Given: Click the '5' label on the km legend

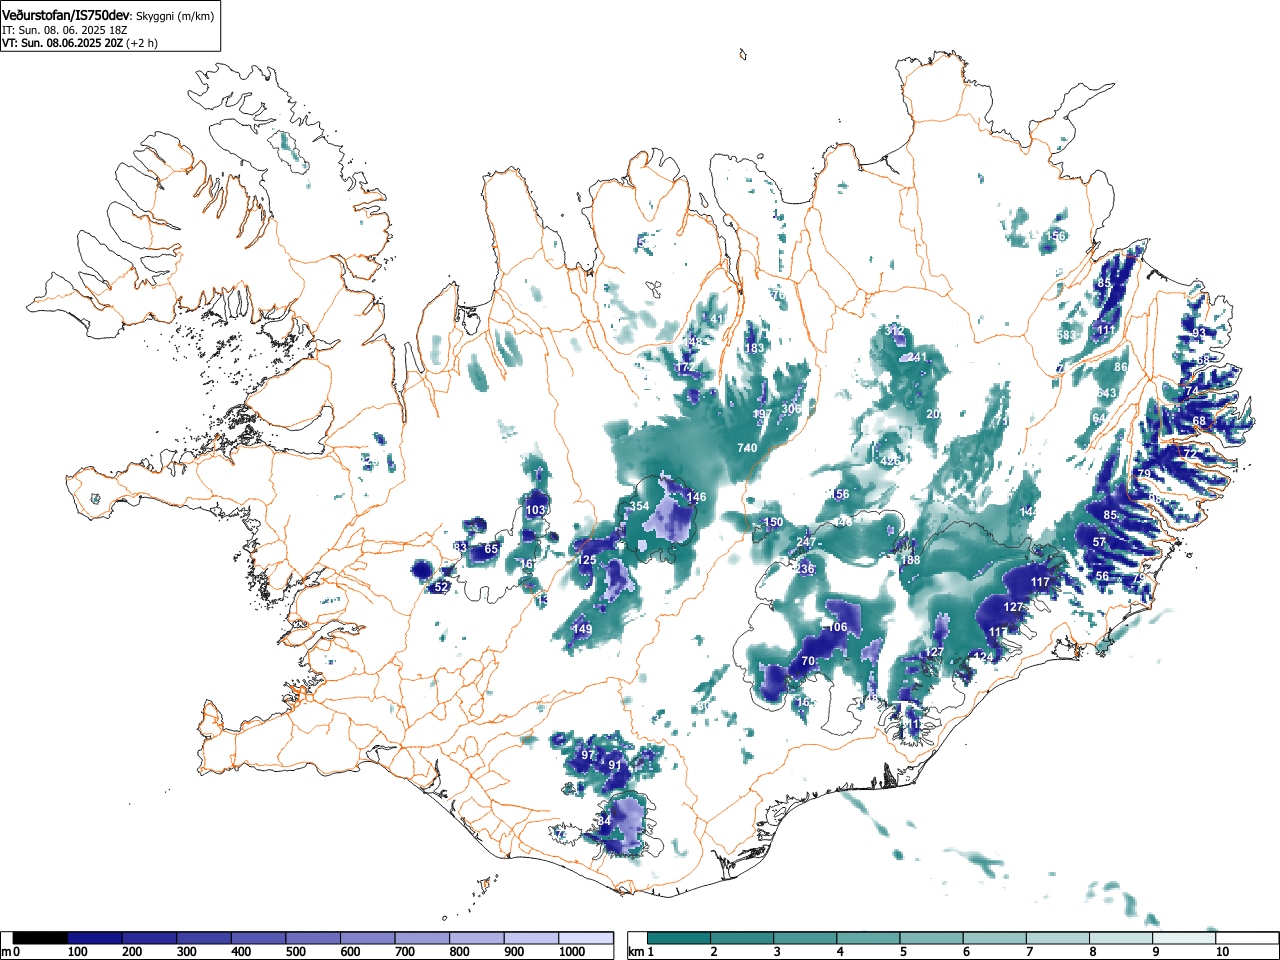Looking at the screenshot, I should 903,952.
